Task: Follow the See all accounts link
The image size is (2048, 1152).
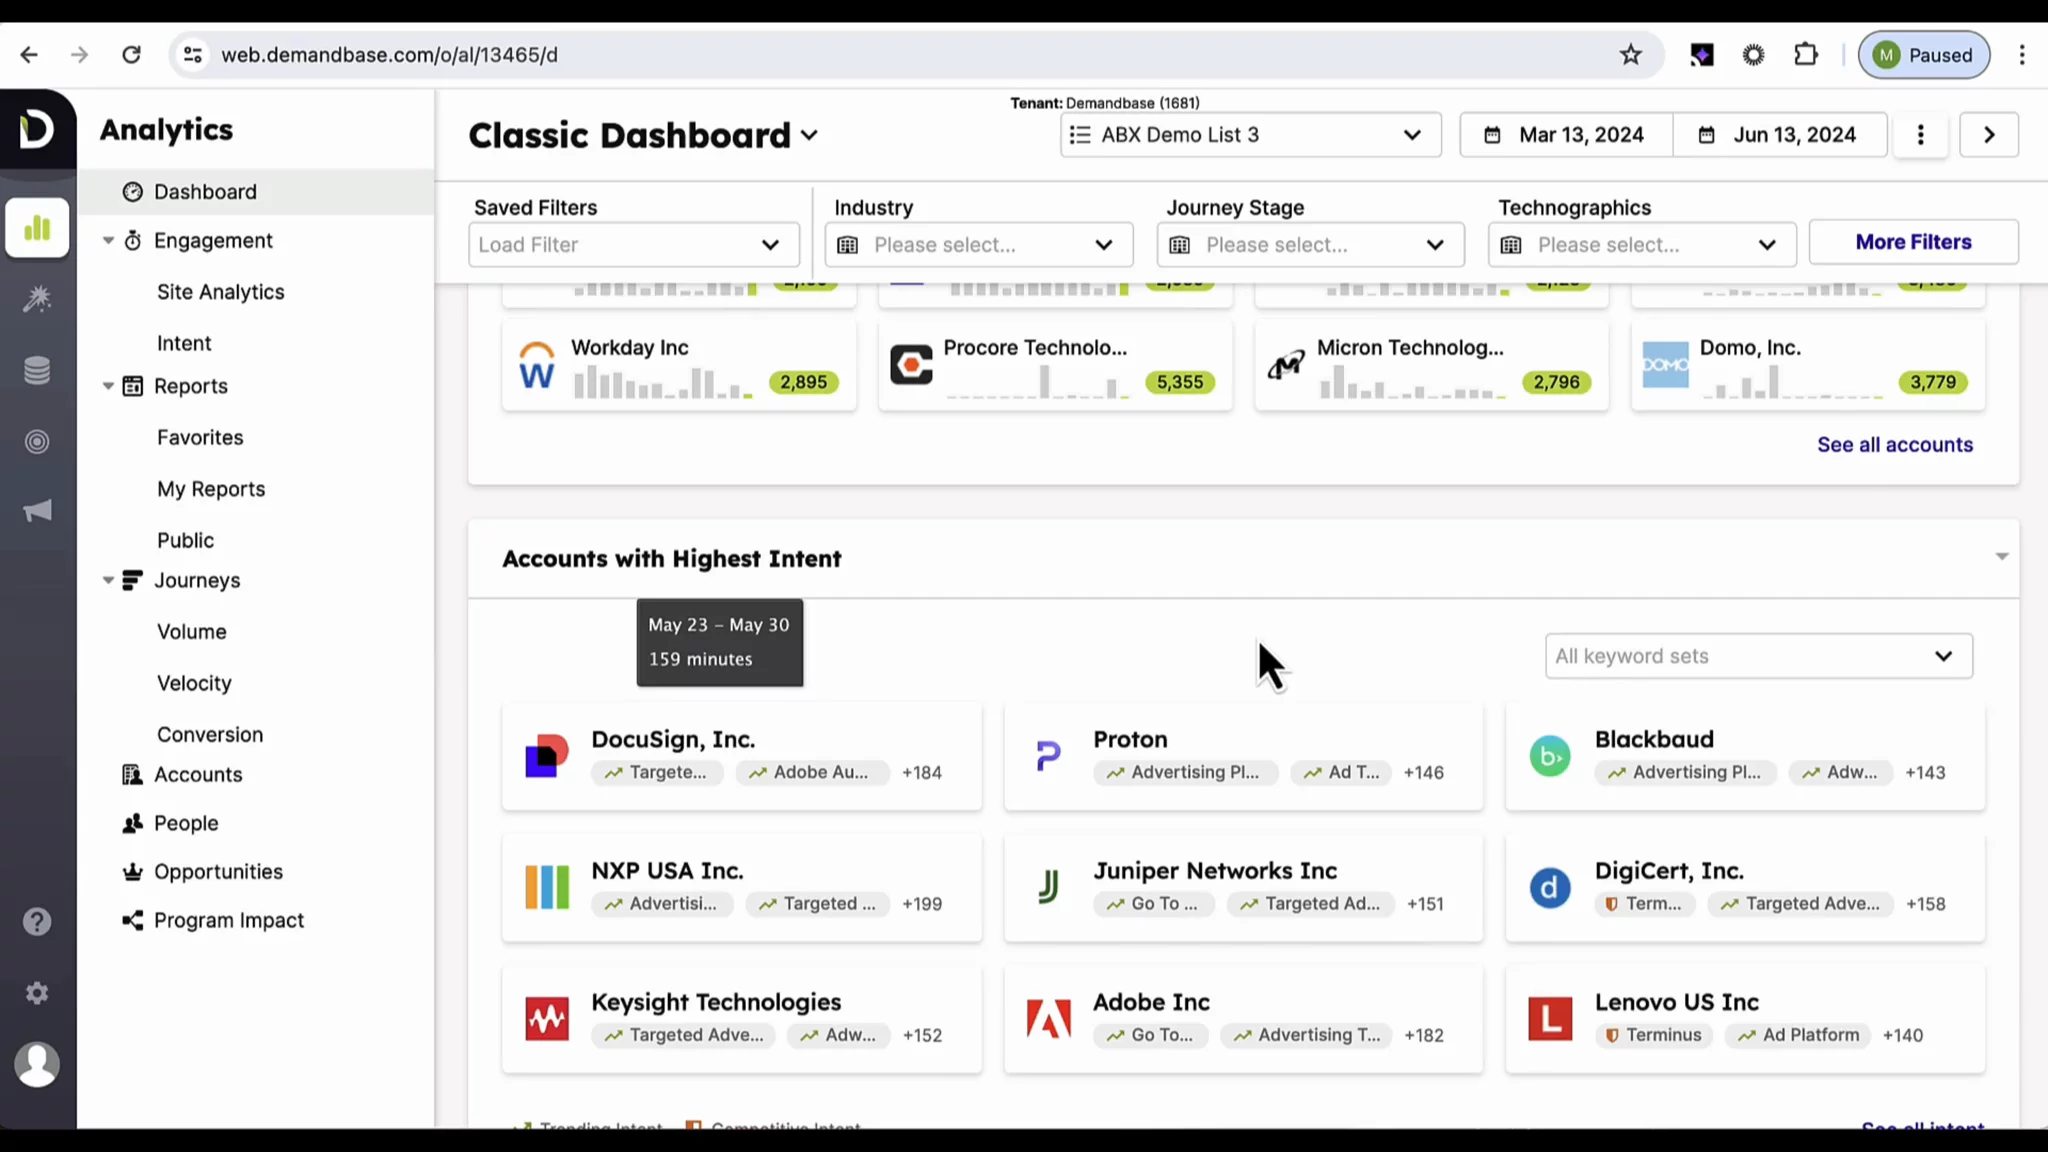Action: (x=1894, y=445)
